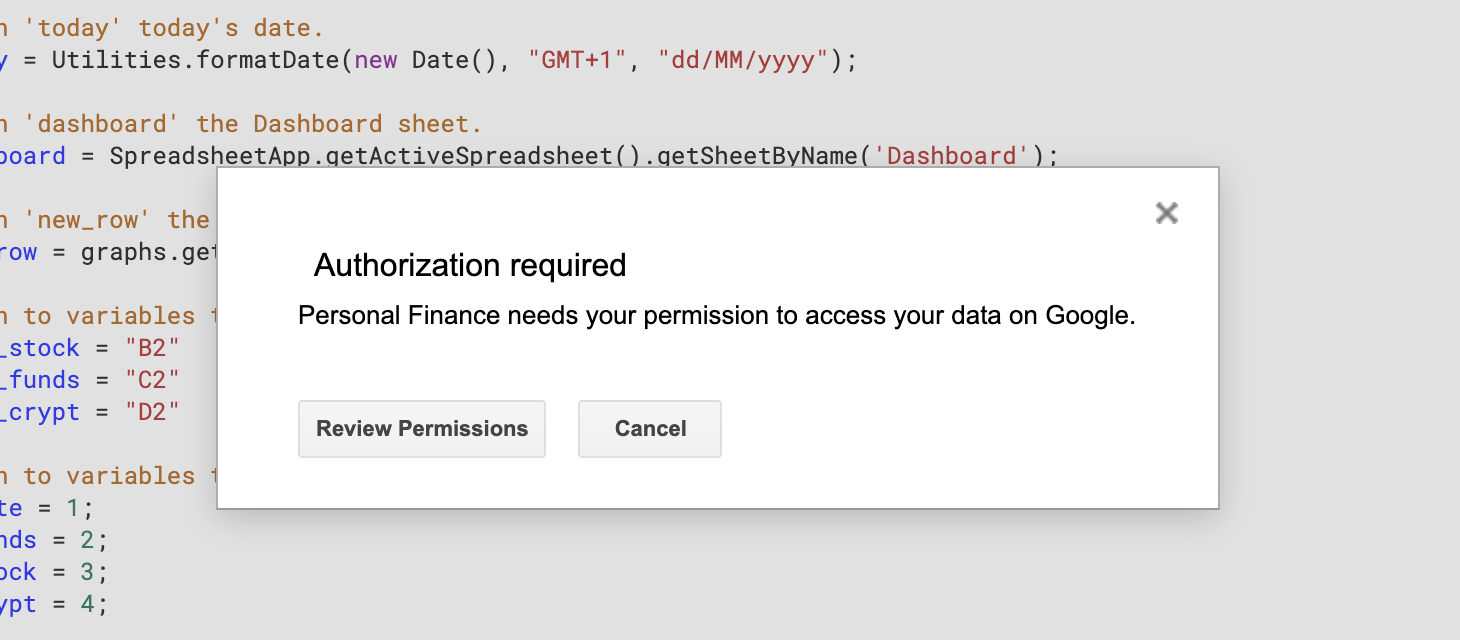Click the "B2" string value
This screenshot has width=1460, height=640.
coord(152,348)
